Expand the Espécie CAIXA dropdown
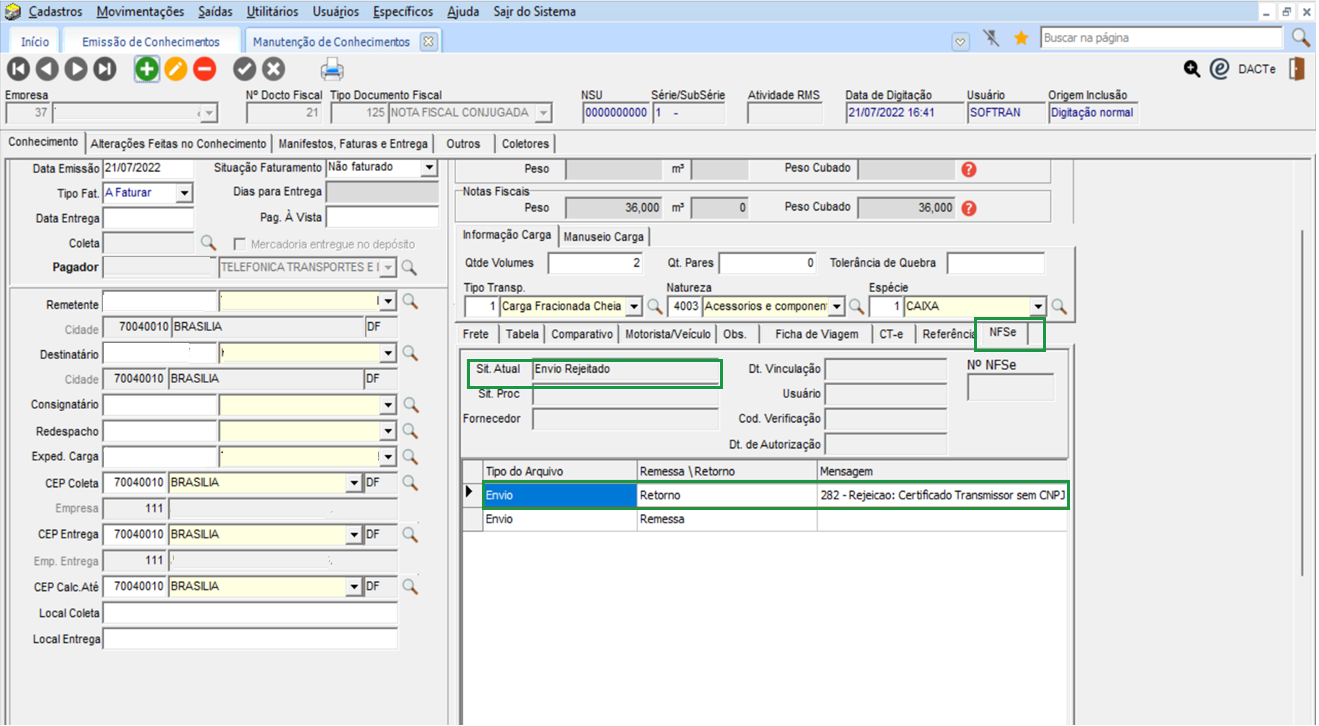 pos(1038,307)
